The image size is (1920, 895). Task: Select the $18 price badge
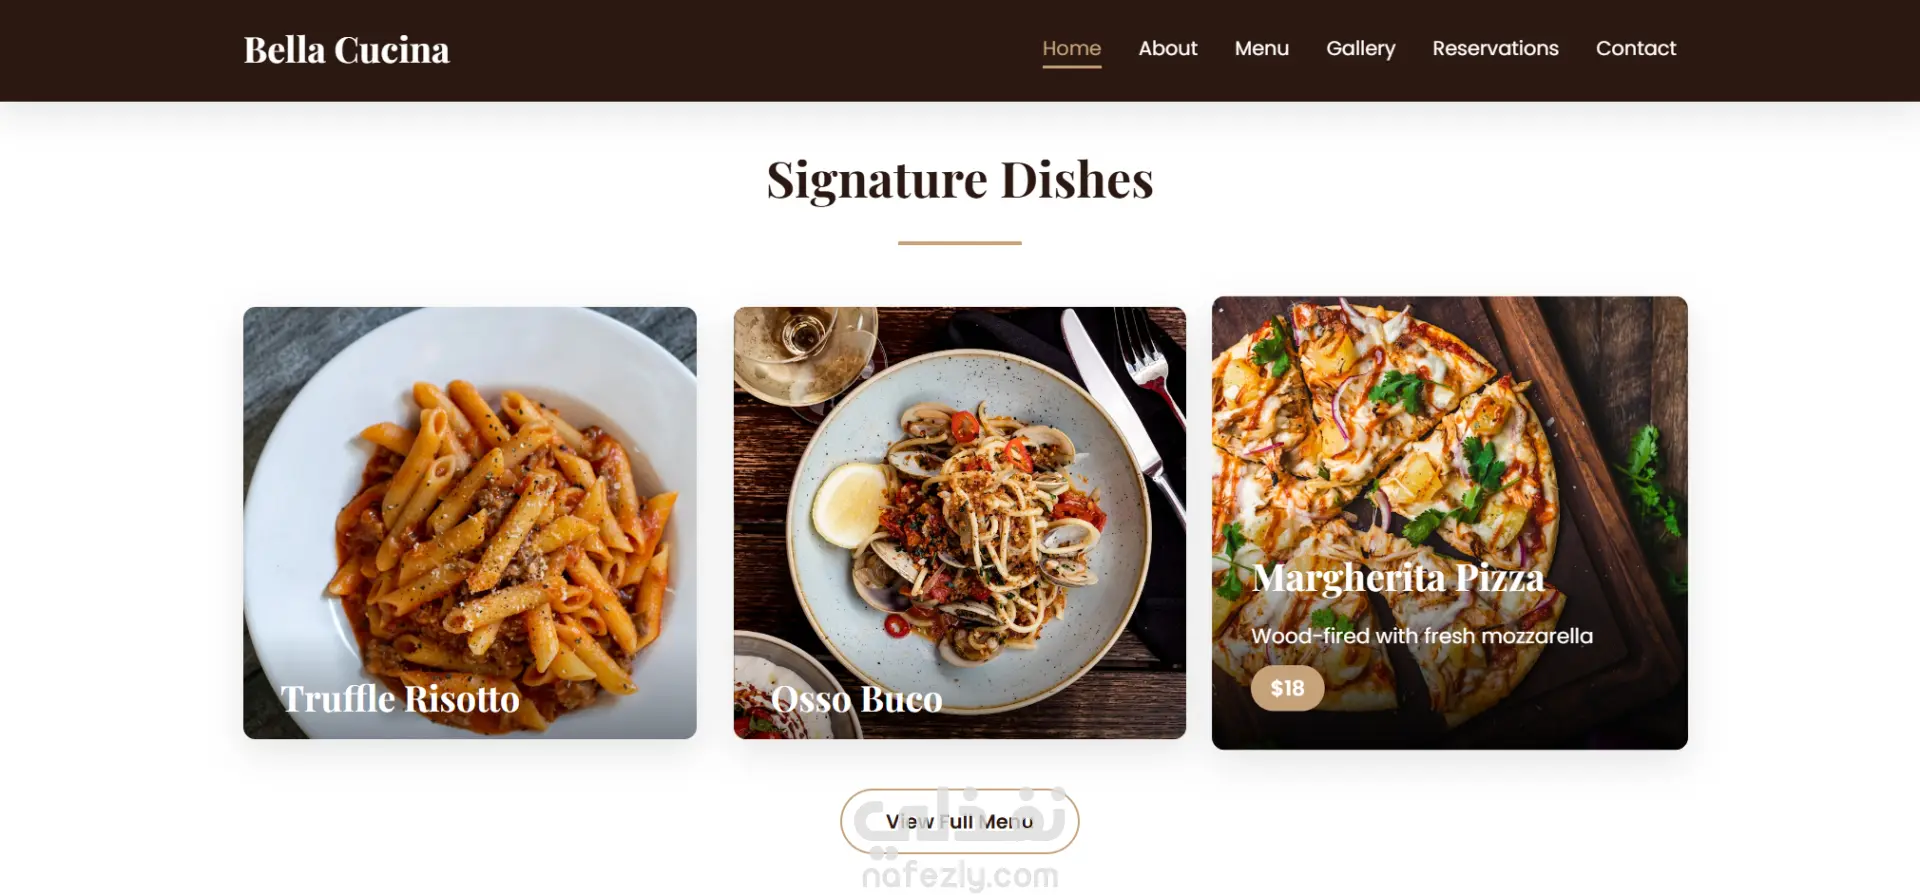(1287, 688)
